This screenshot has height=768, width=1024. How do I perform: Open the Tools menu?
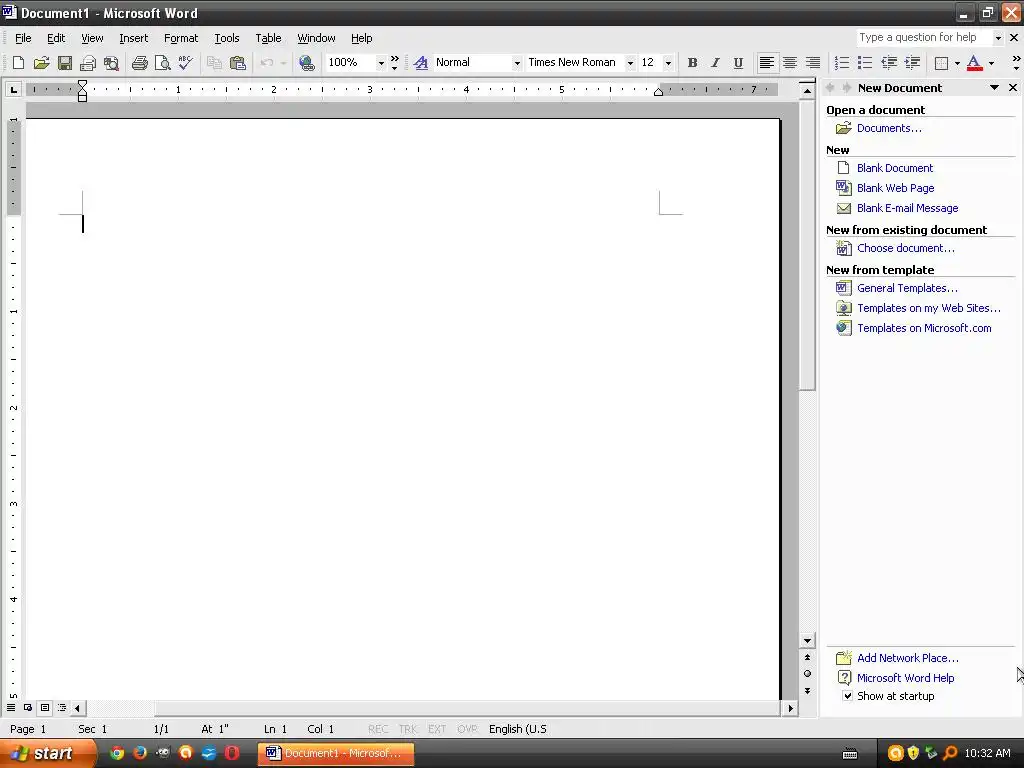click(x=227, y=38)
